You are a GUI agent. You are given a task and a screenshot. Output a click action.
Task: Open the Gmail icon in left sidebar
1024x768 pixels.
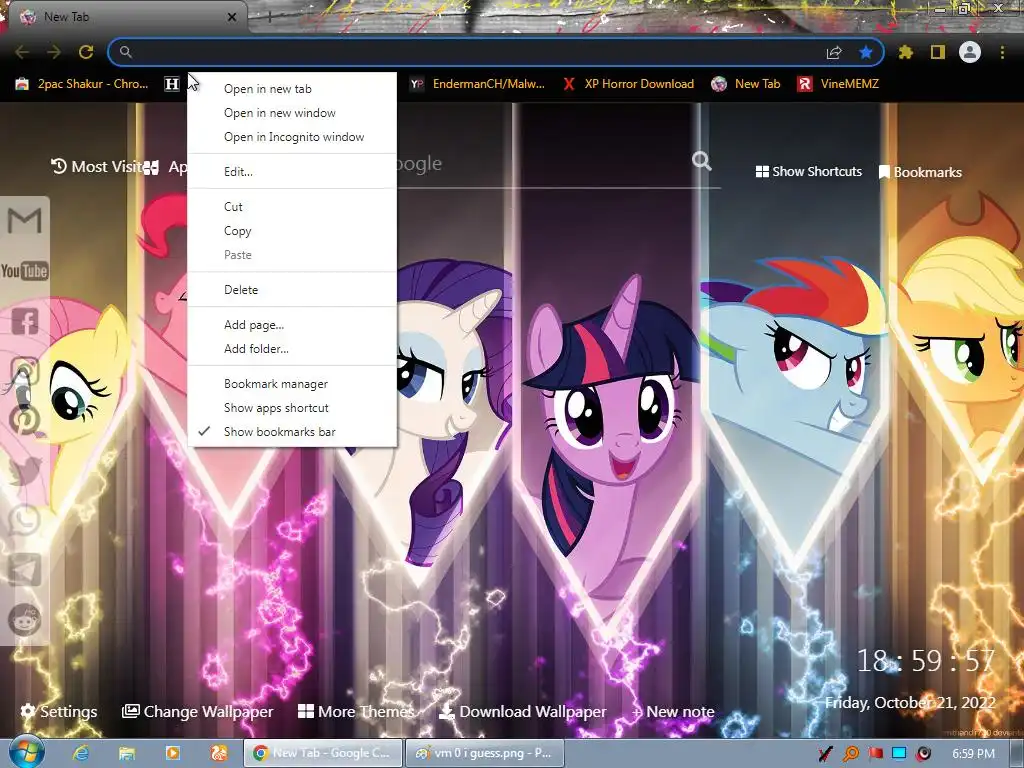[x=24, y=221]
